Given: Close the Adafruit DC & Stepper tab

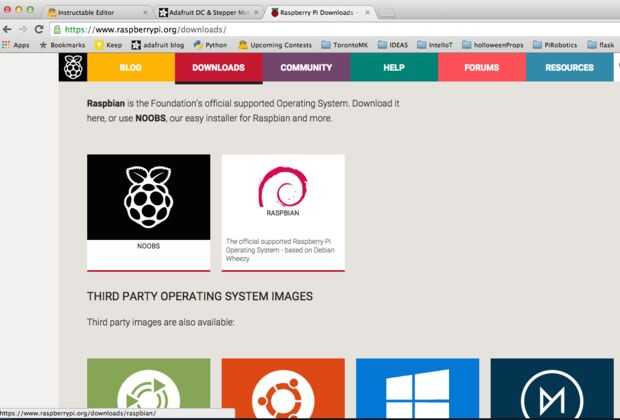Looking at the screenshot, I should pyautogui.click(x=256, y=13).
